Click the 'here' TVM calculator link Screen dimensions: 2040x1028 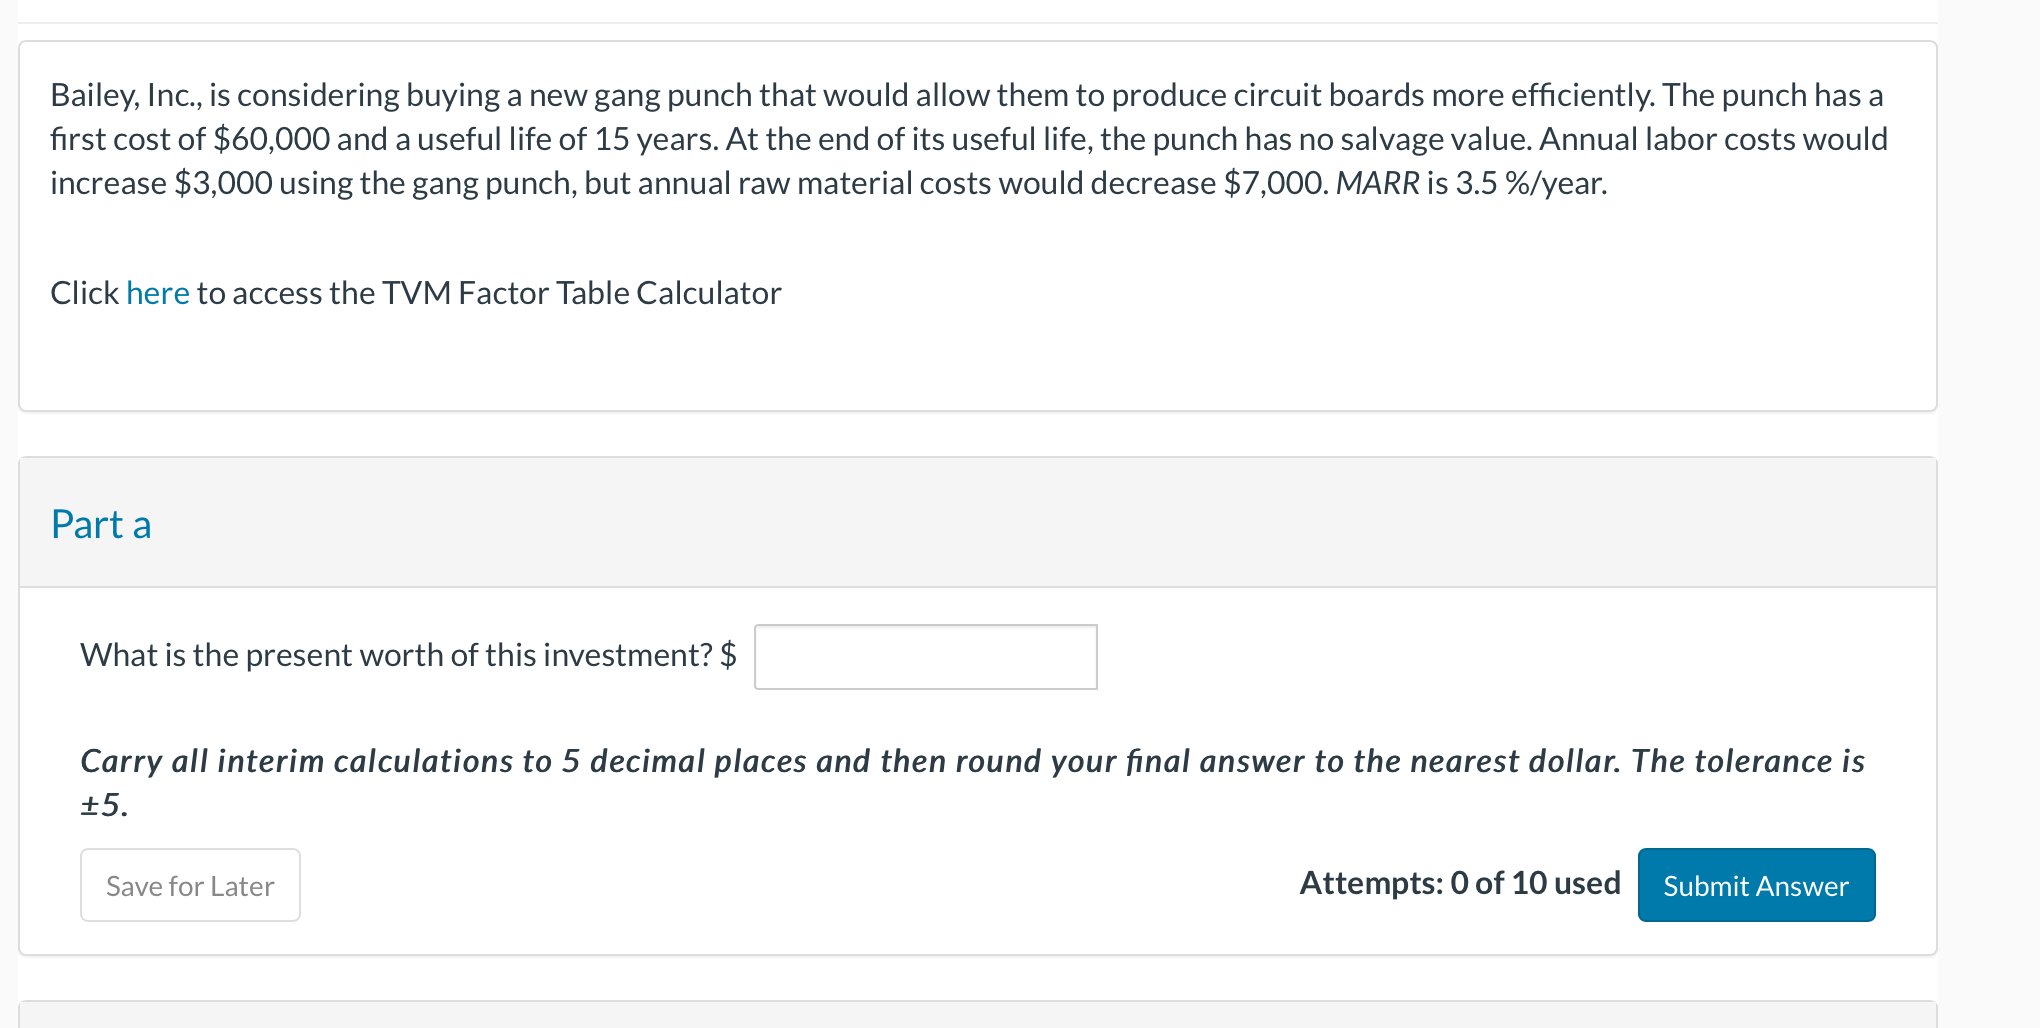click(157, 293)
